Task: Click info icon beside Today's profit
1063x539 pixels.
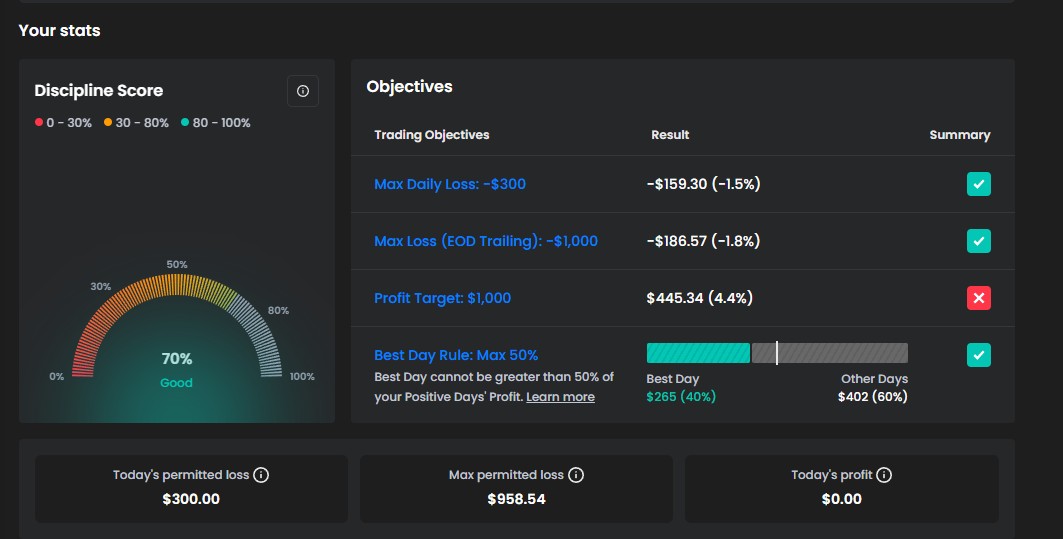Action: coord(884,475)
